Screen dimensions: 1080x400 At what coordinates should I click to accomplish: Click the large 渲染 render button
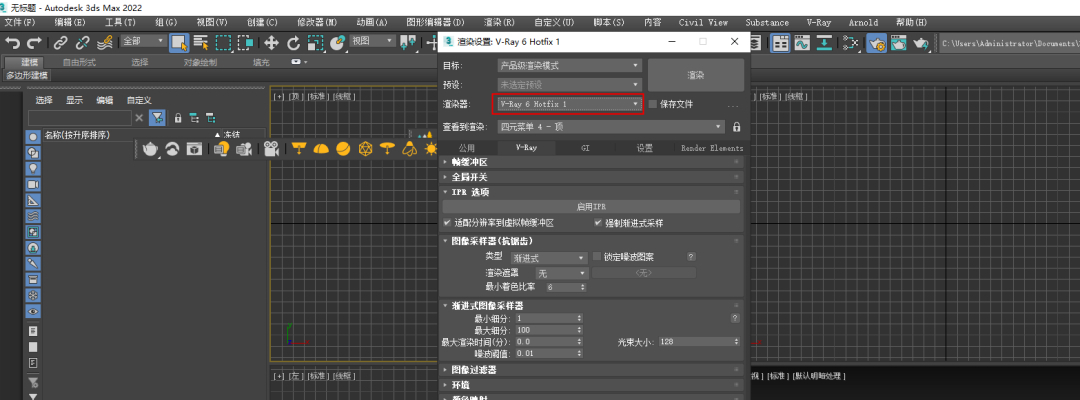(x=696, y=74)
